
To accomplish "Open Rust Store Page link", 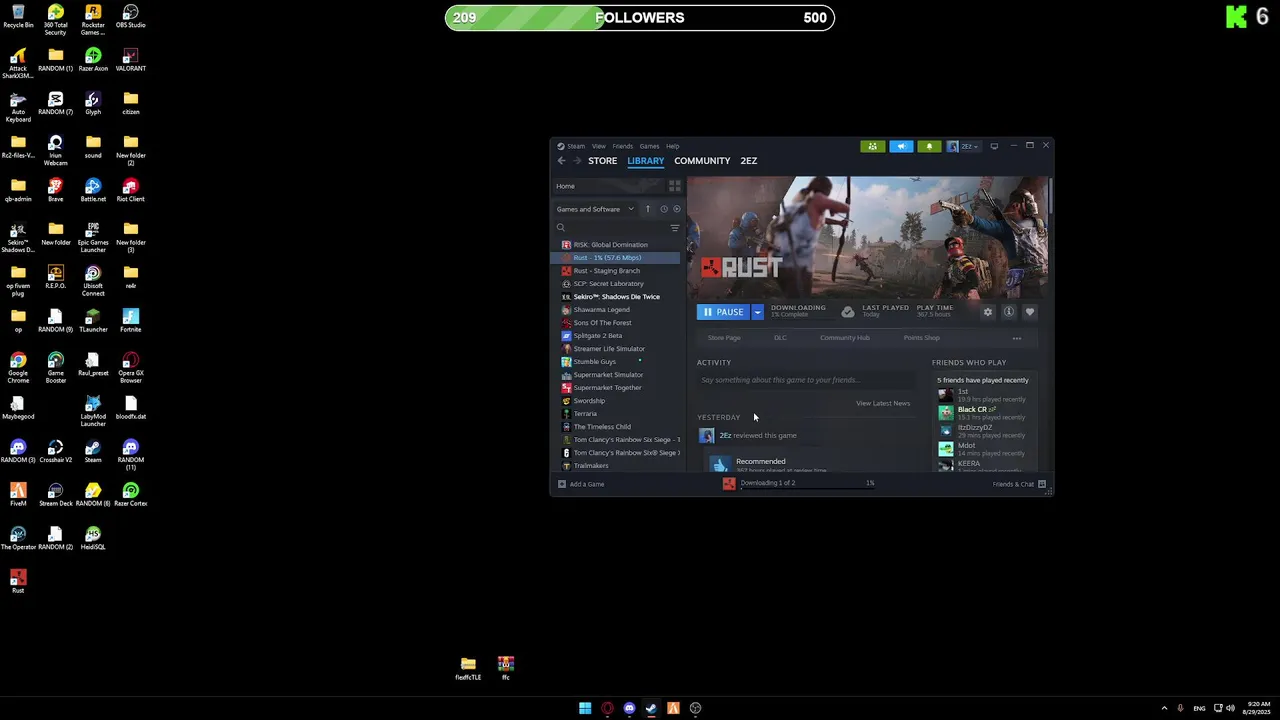I will pyautogui.click(x=724, y=338).
